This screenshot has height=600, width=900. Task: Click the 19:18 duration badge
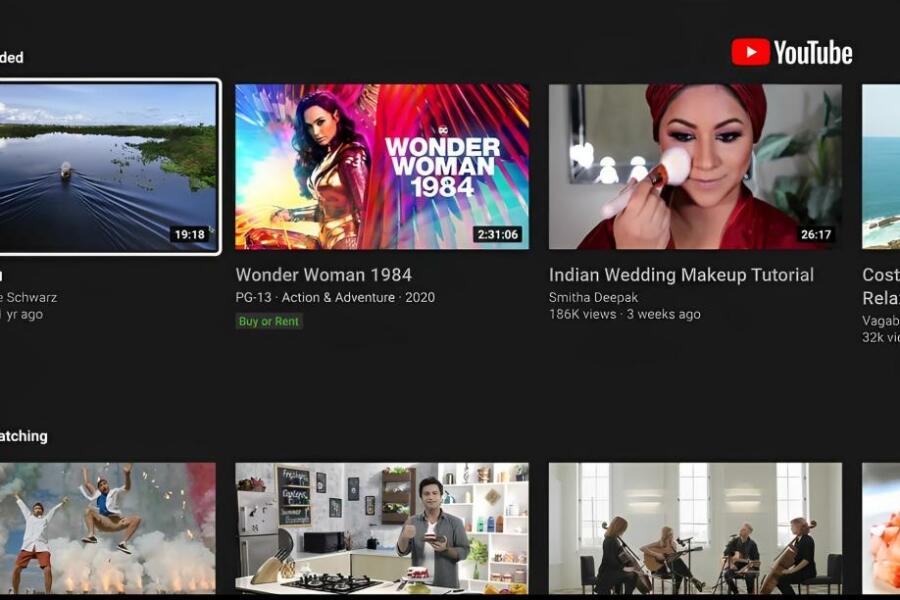coord(190,234)
